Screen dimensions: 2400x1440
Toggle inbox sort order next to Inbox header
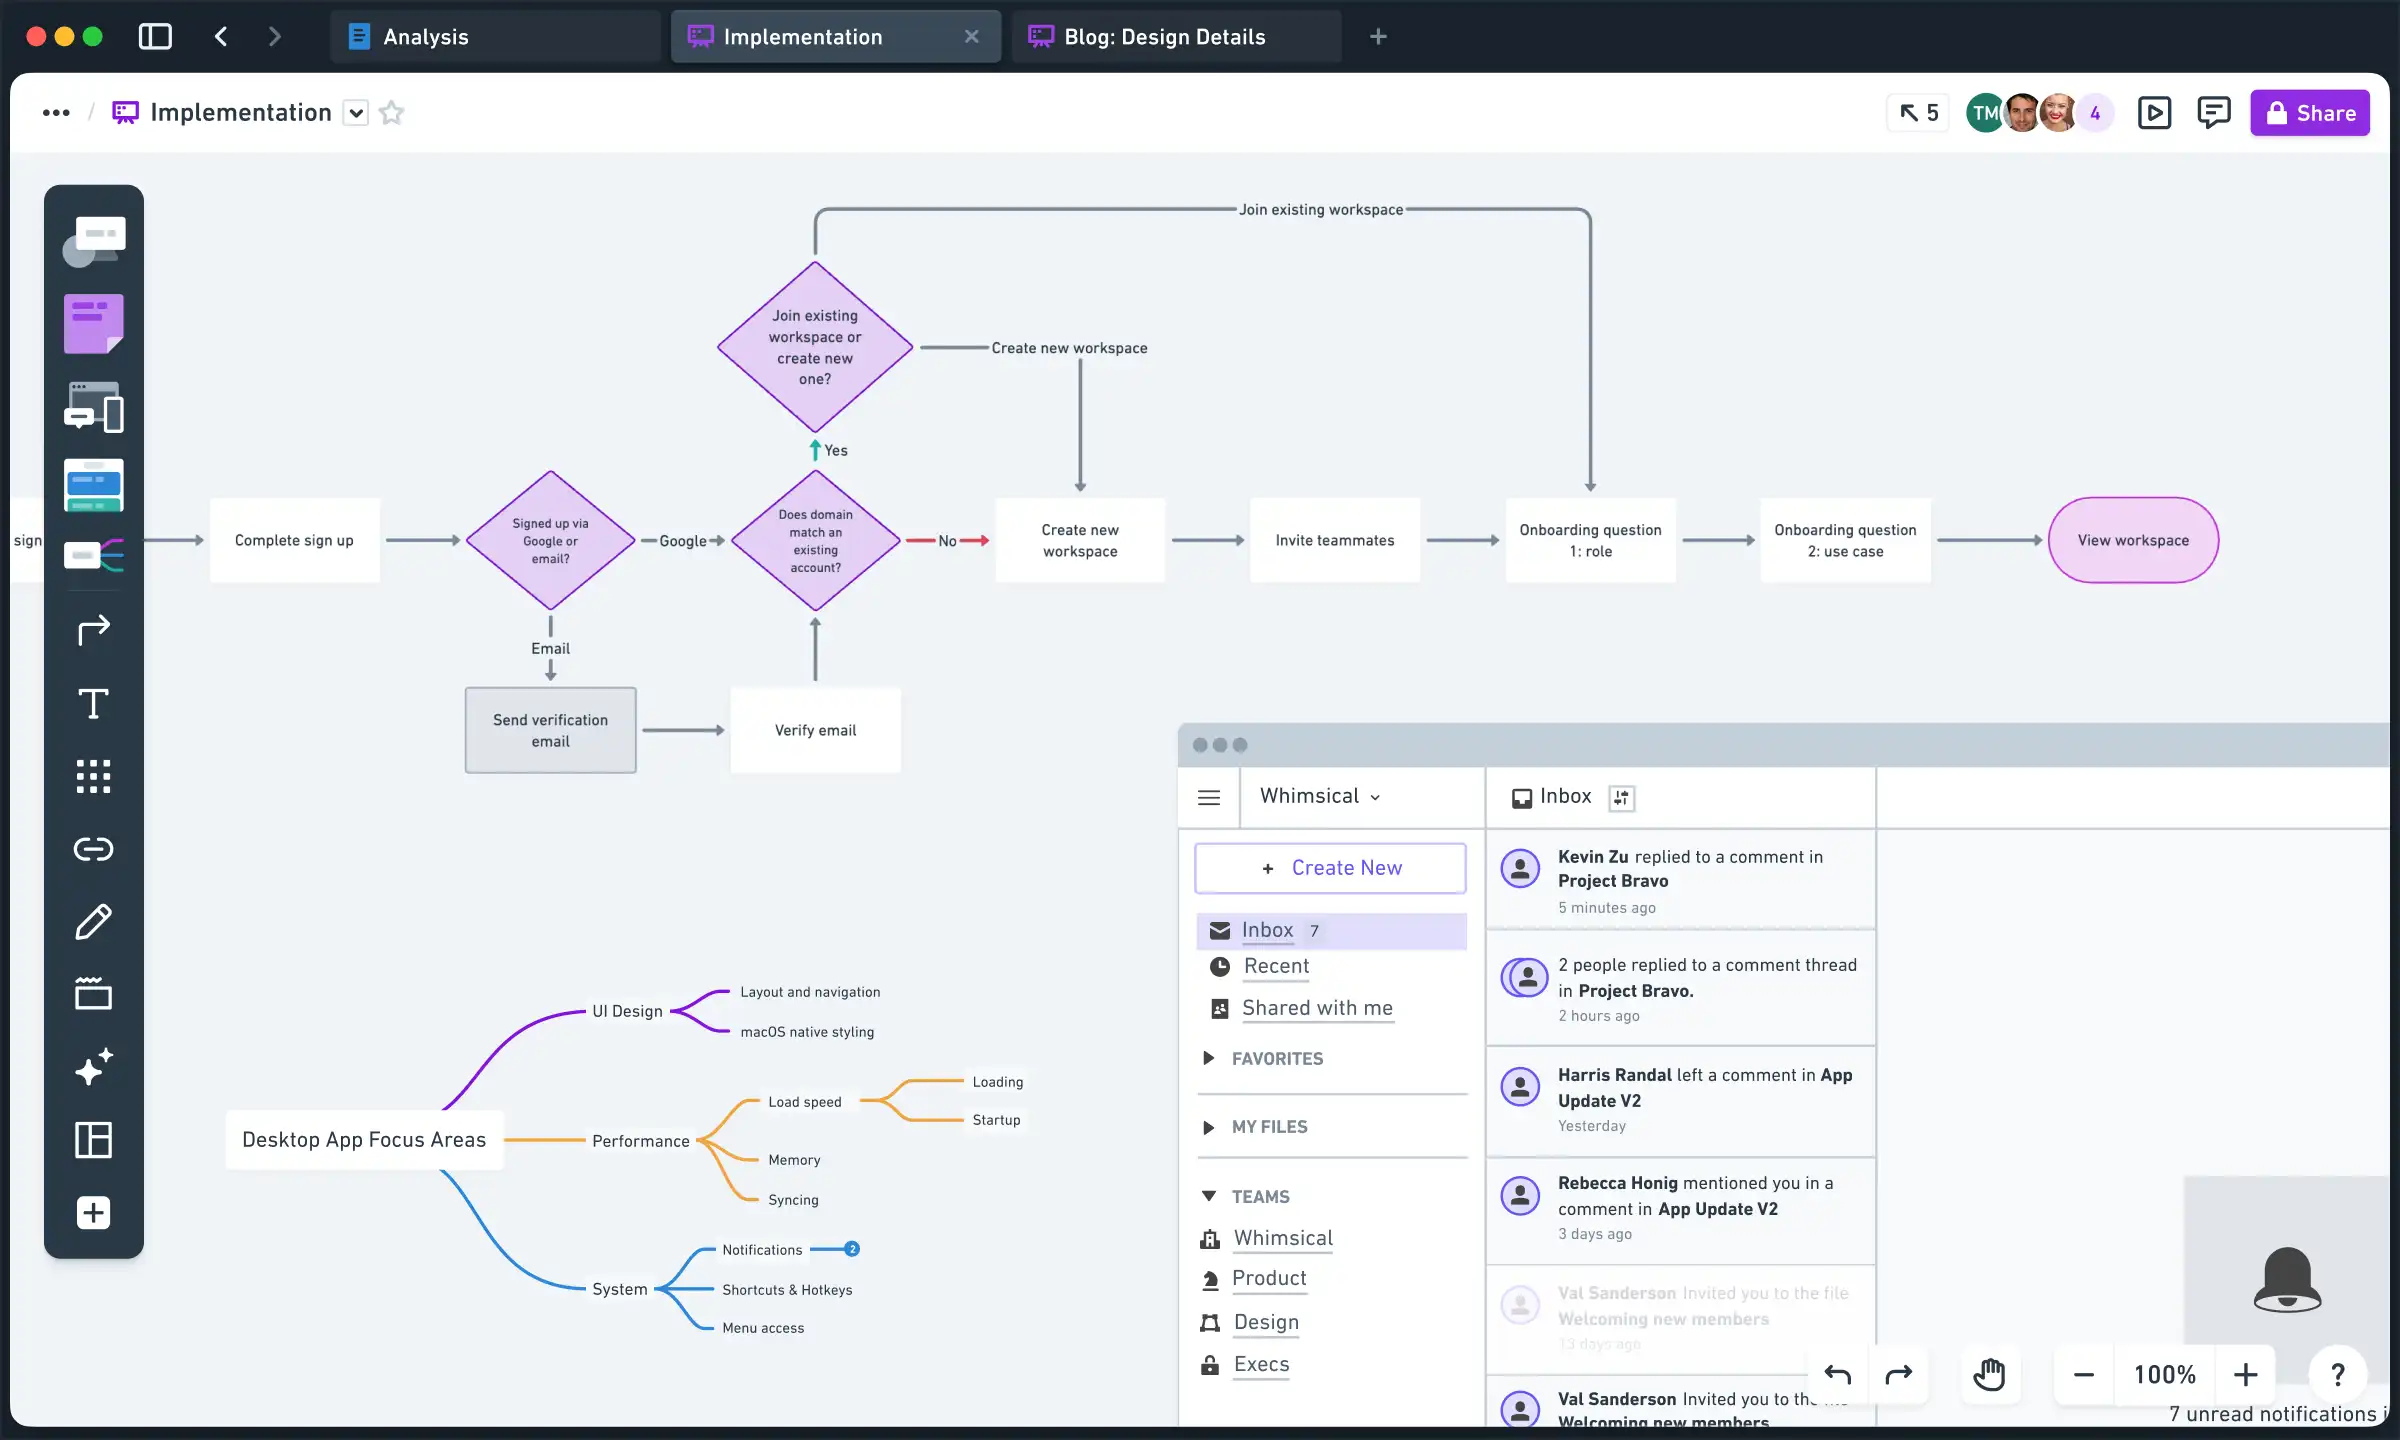coord(1621,797)
